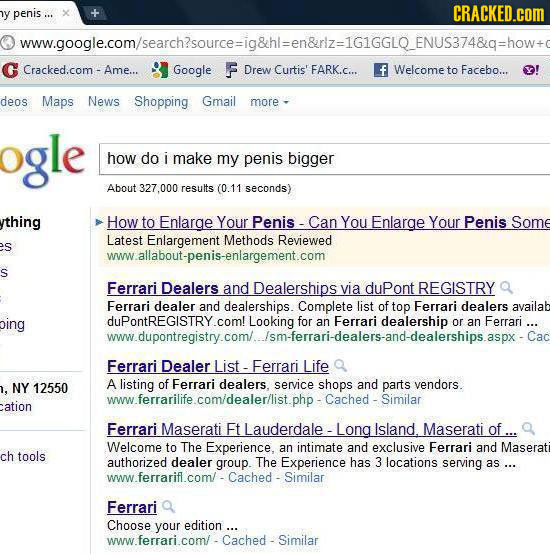This screenshot has width=550, height=554.
Task: Click 'Choose your edition ...' snippet text
Action: [x=172, y=525]
